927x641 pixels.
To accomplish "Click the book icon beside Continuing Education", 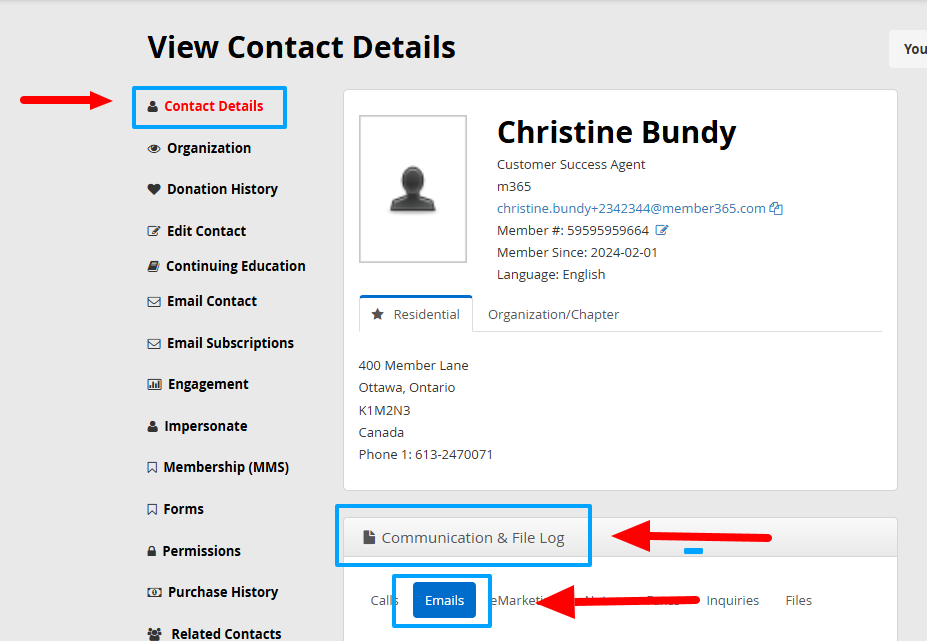I will (154, 267).
